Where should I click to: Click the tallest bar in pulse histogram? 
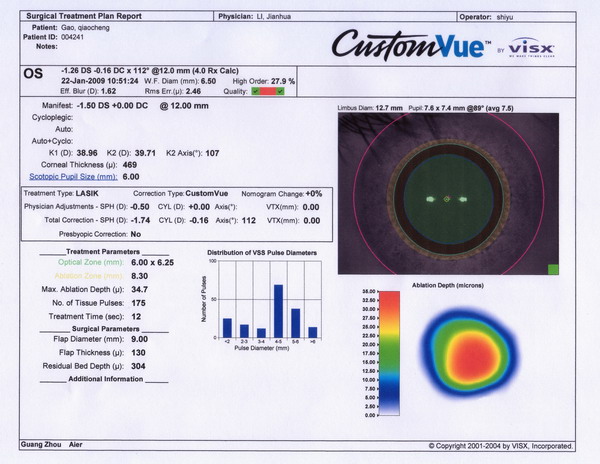click(x=277, y=311)
